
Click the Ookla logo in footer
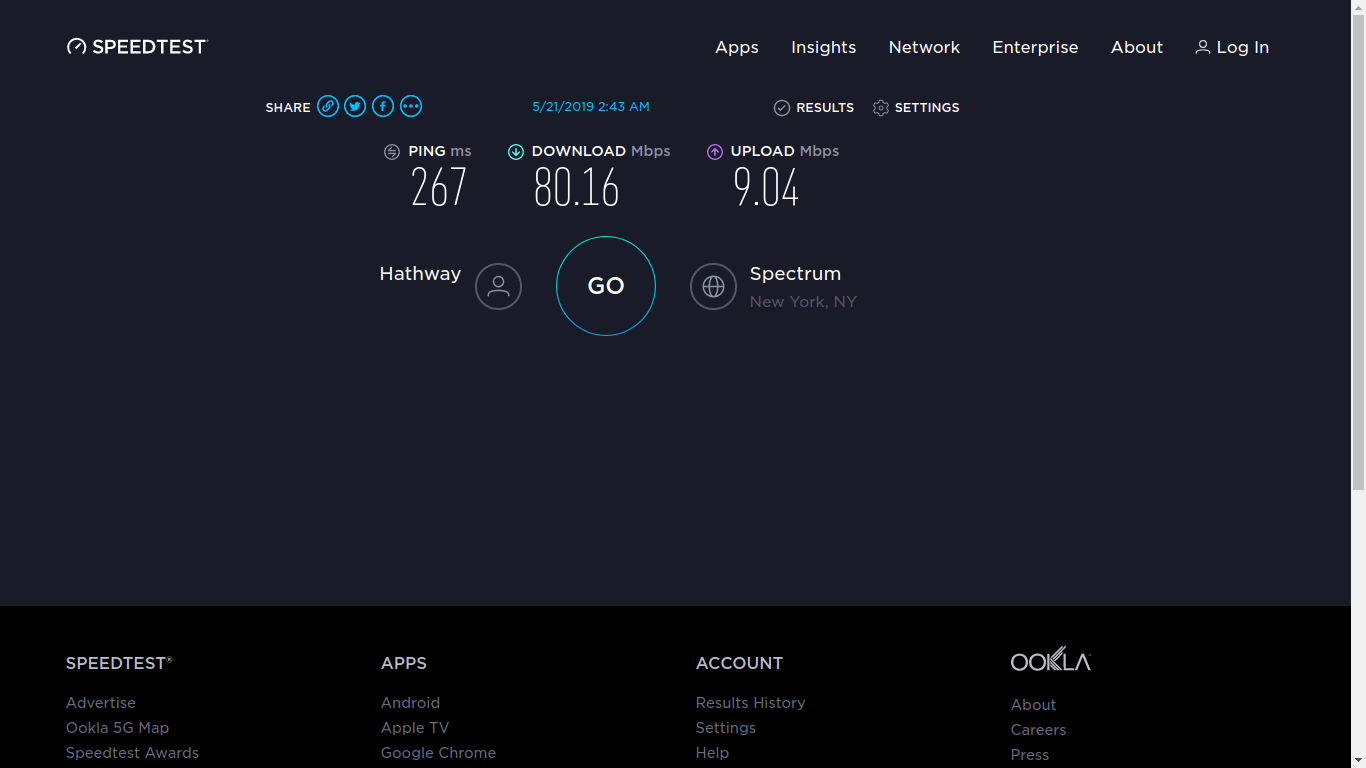pyautogui.click(x=1050, y=660)
